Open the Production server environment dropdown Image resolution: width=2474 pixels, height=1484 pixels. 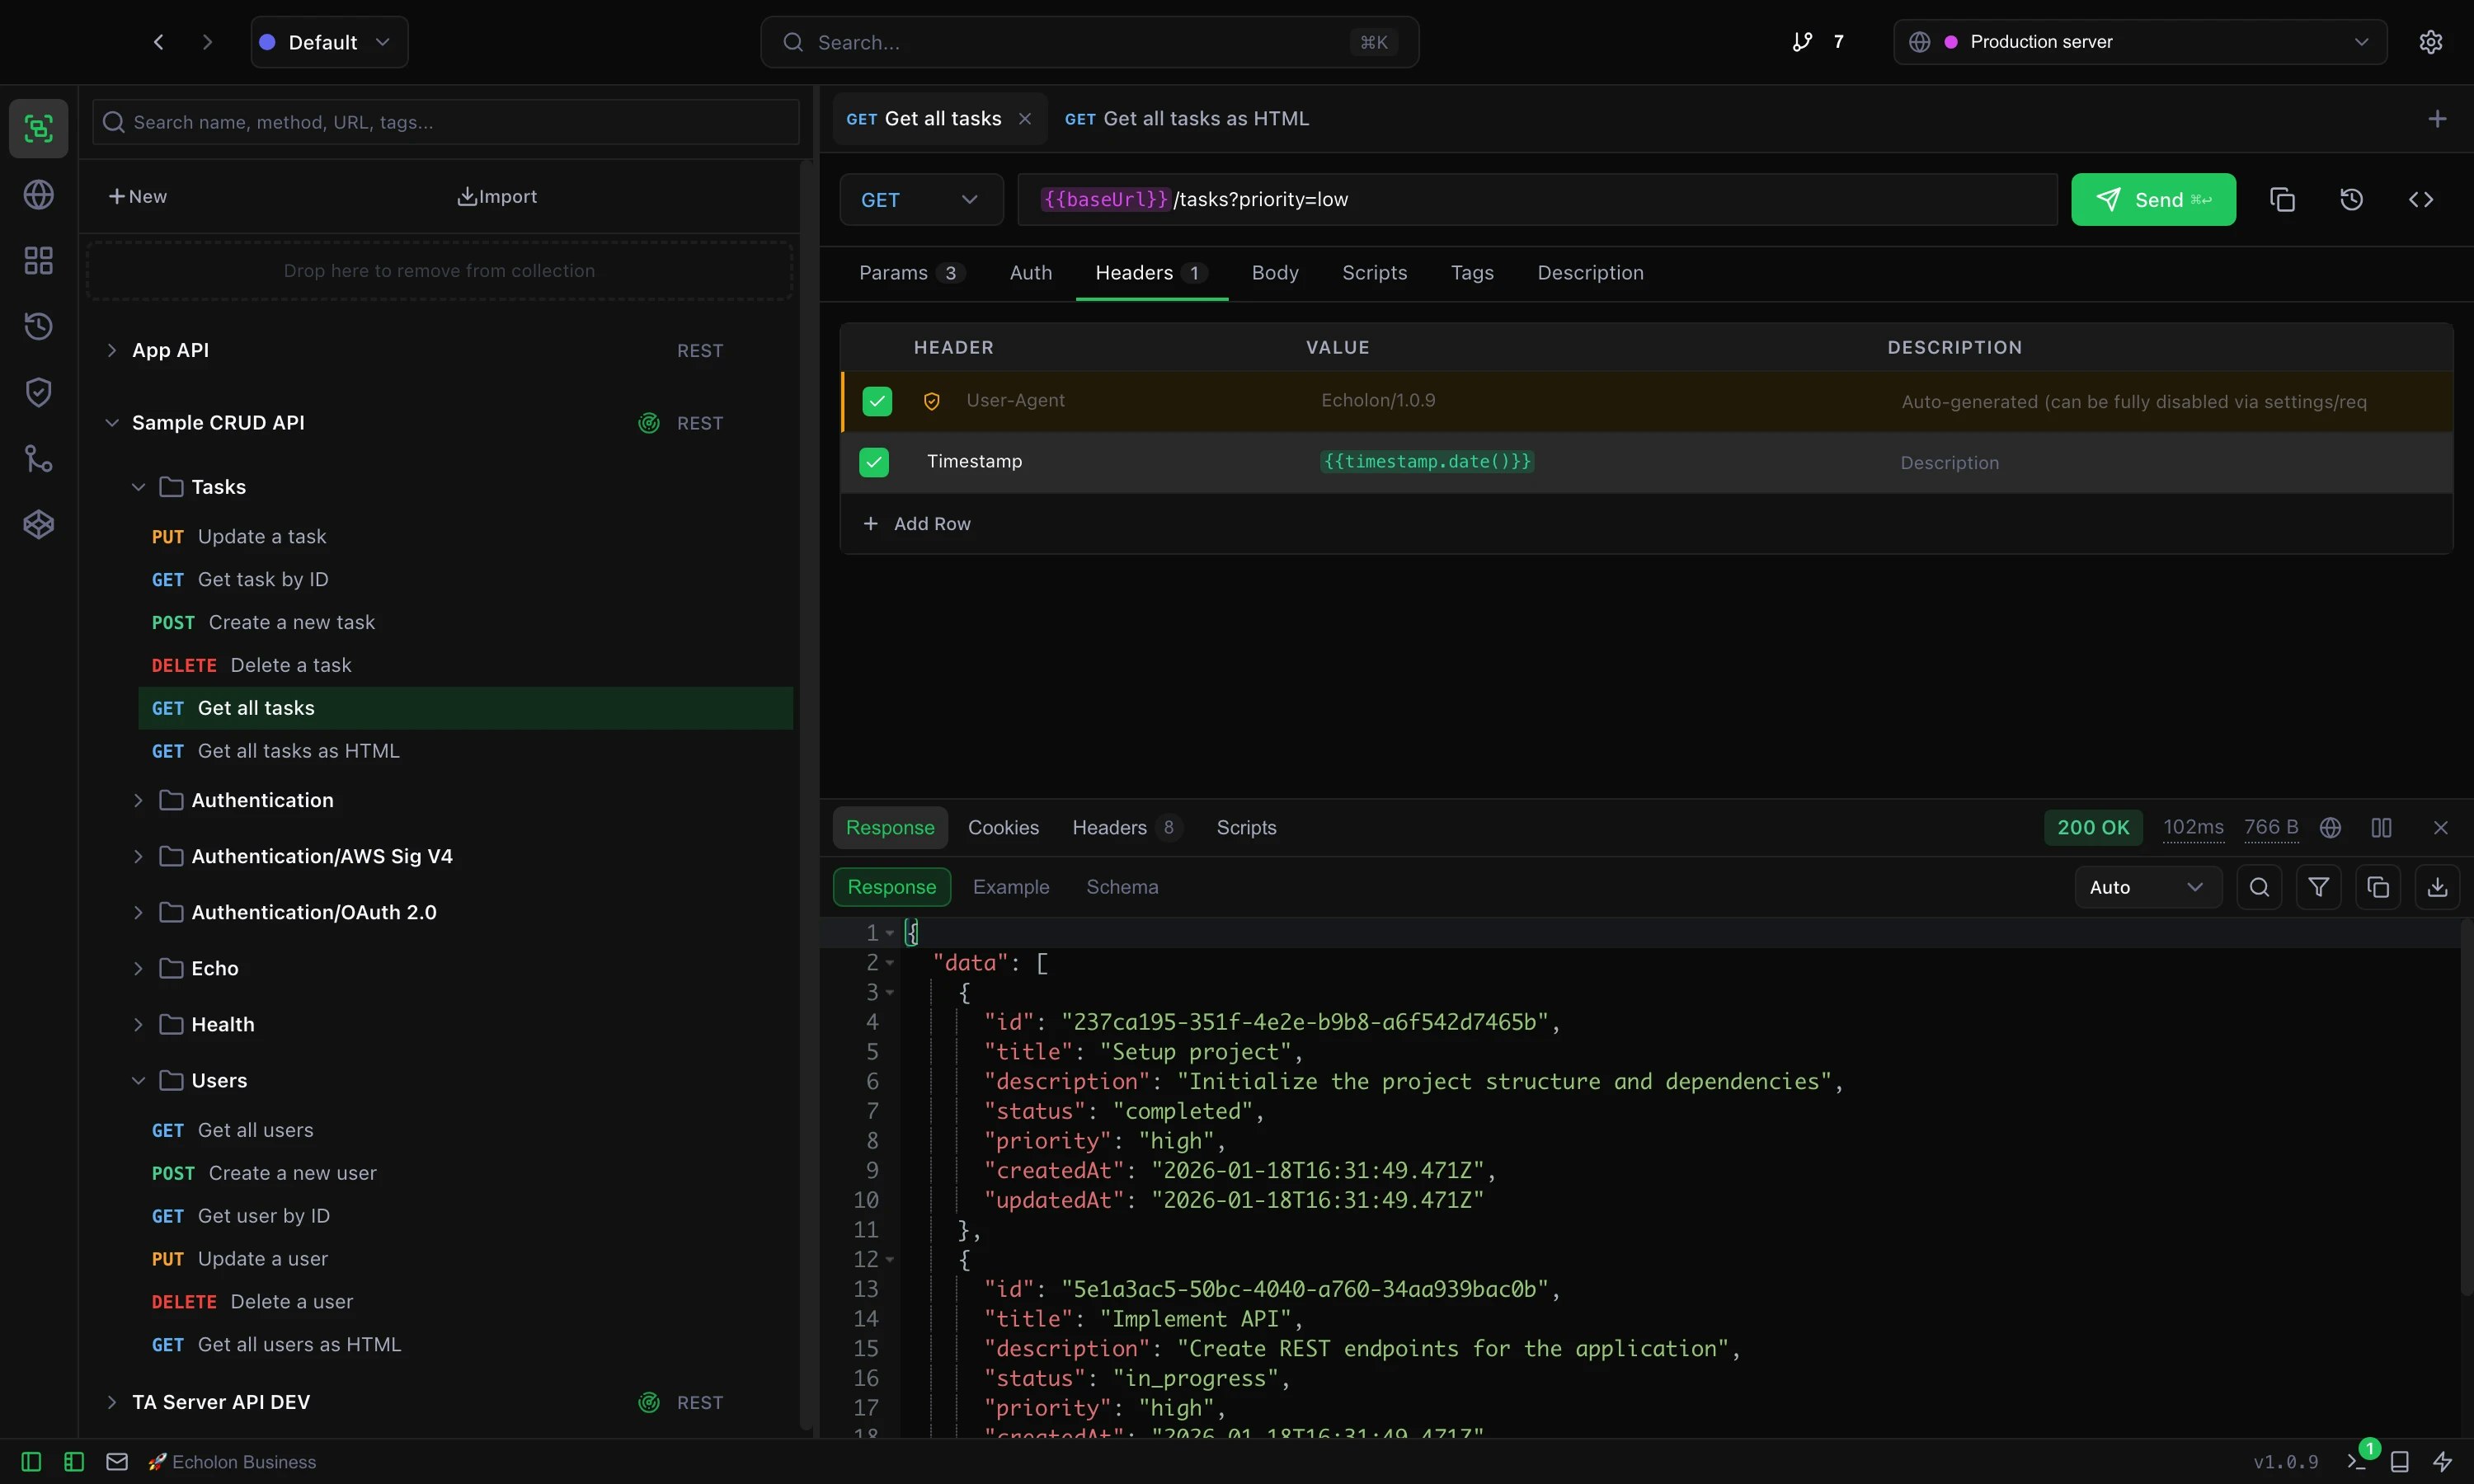[2139, 41]
